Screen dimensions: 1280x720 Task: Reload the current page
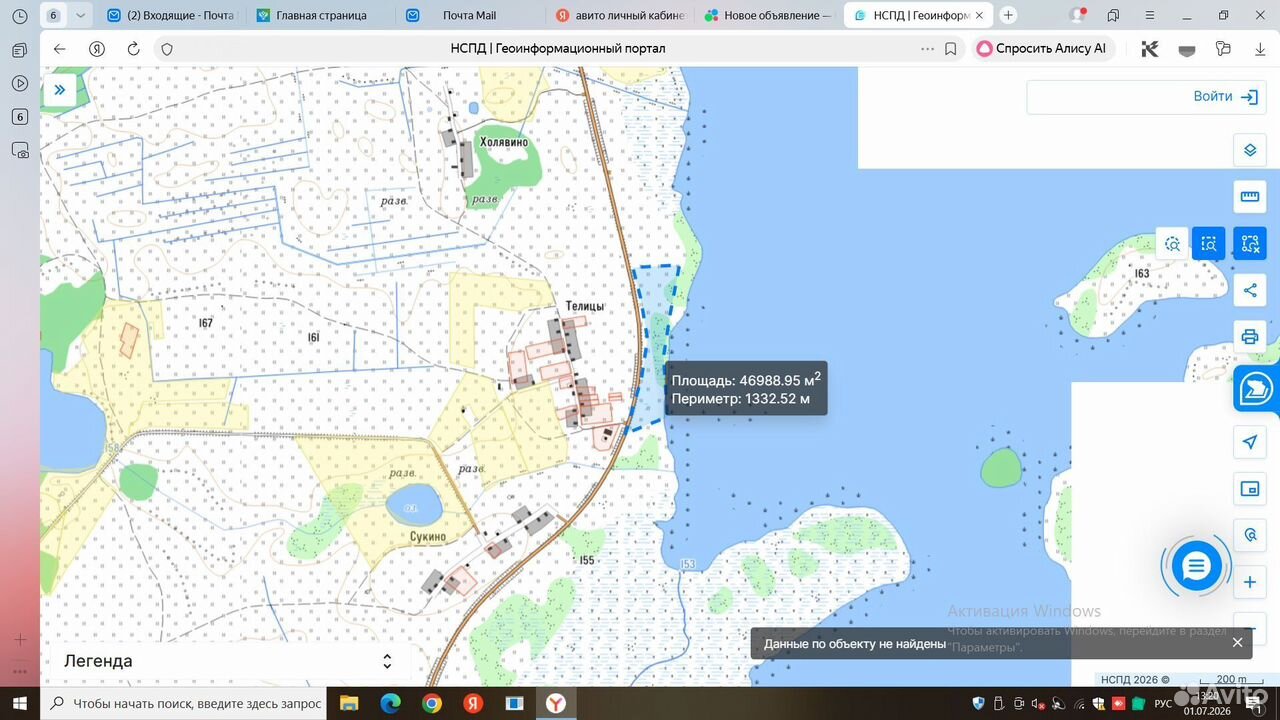click(133, 49)
